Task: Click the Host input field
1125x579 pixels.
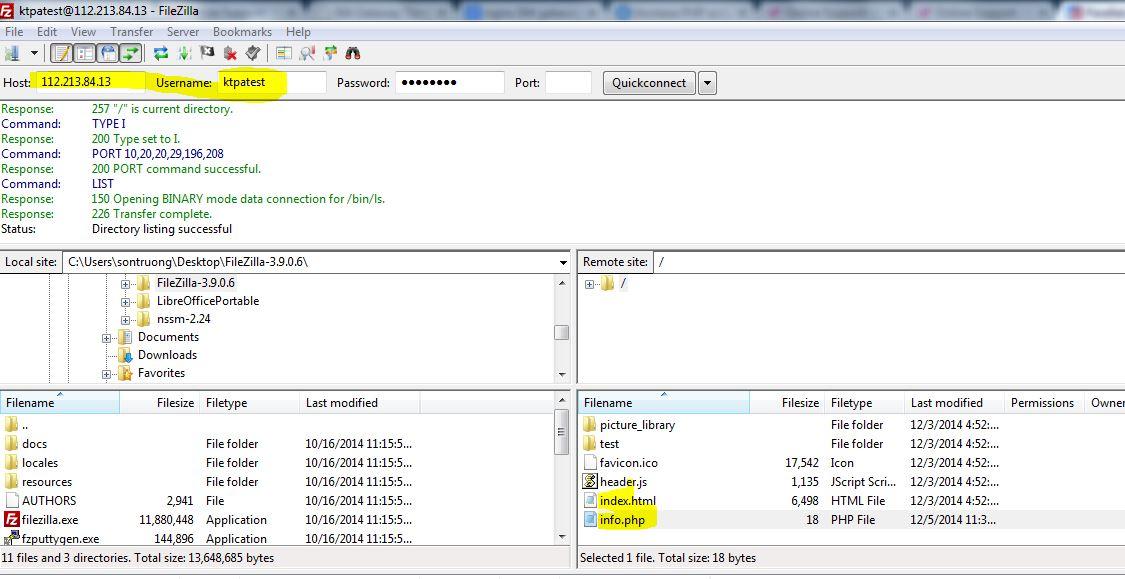Action: tap(91, 83)
